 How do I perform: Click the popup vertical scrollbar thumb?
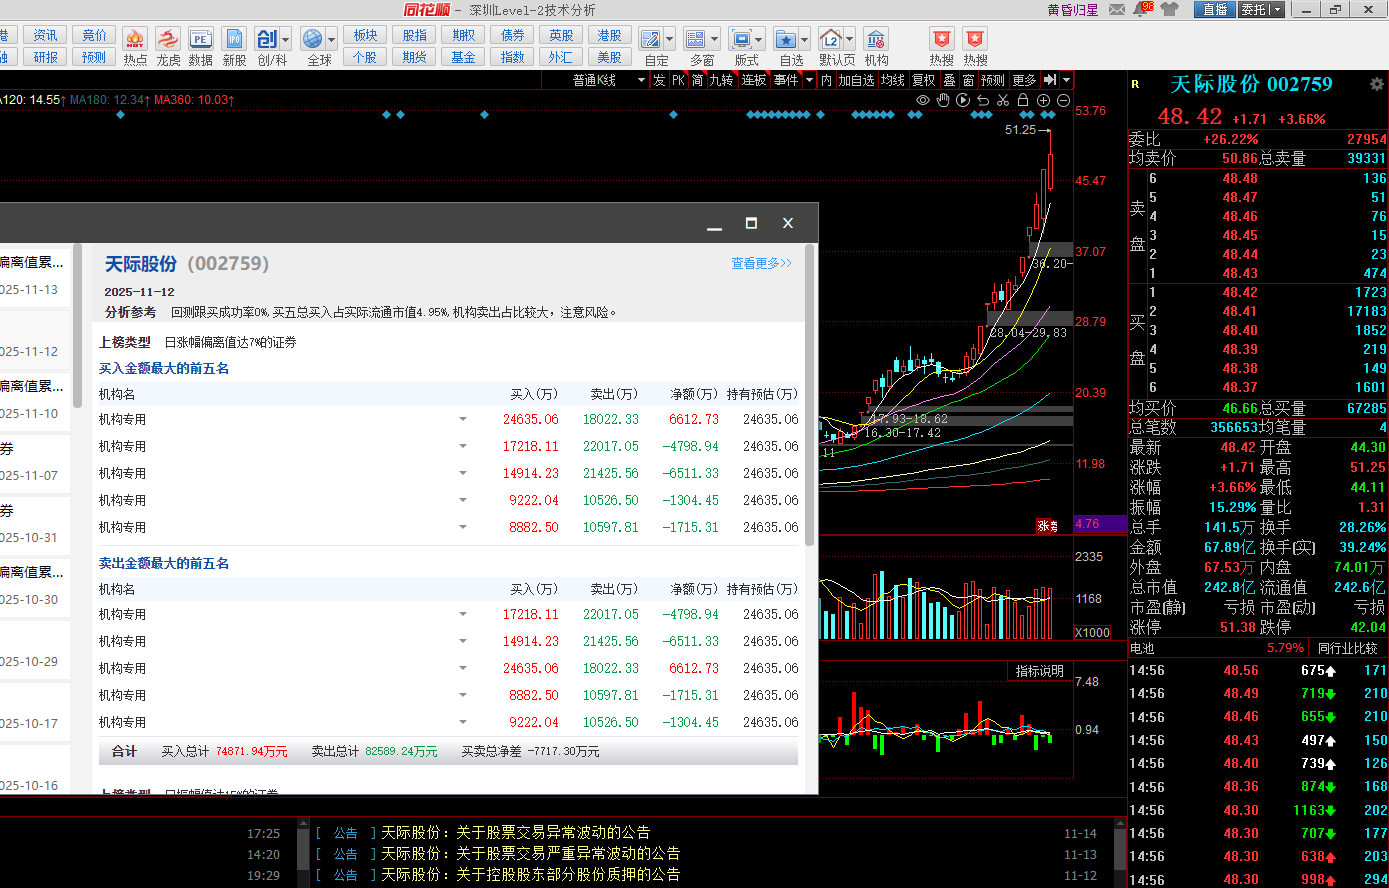[810, 395]
